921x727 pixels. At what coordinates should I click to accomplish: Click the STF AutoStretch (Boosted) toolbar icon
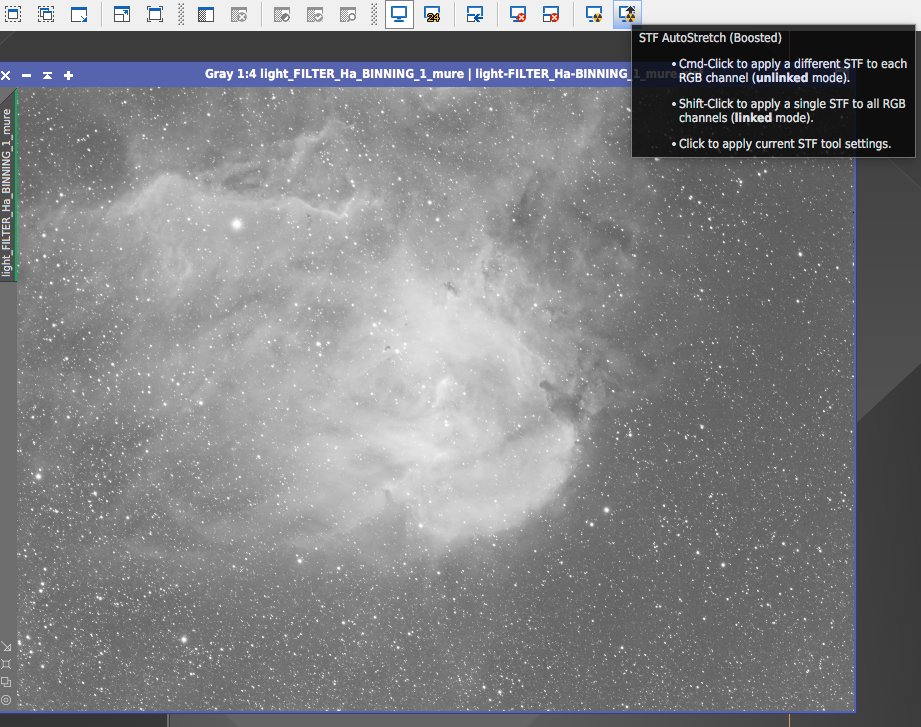tap(627, 14)
